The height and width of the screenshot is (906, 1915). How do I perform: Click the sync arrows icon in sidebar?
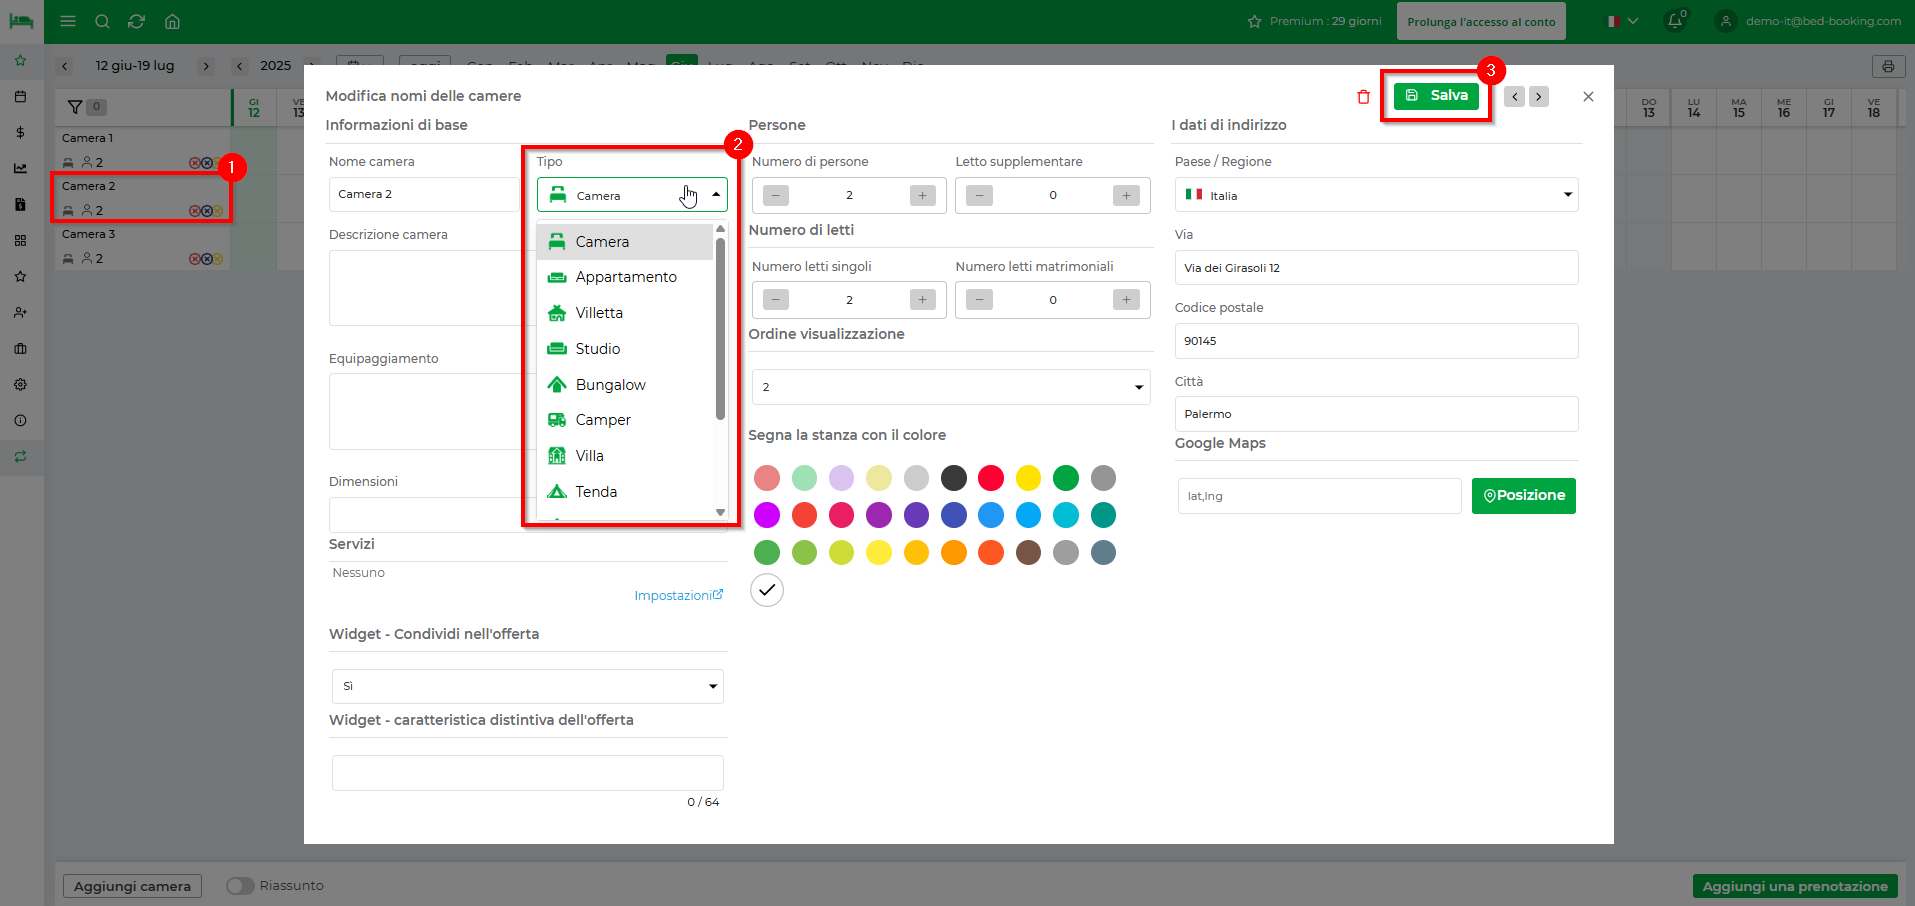pos(20,457)
